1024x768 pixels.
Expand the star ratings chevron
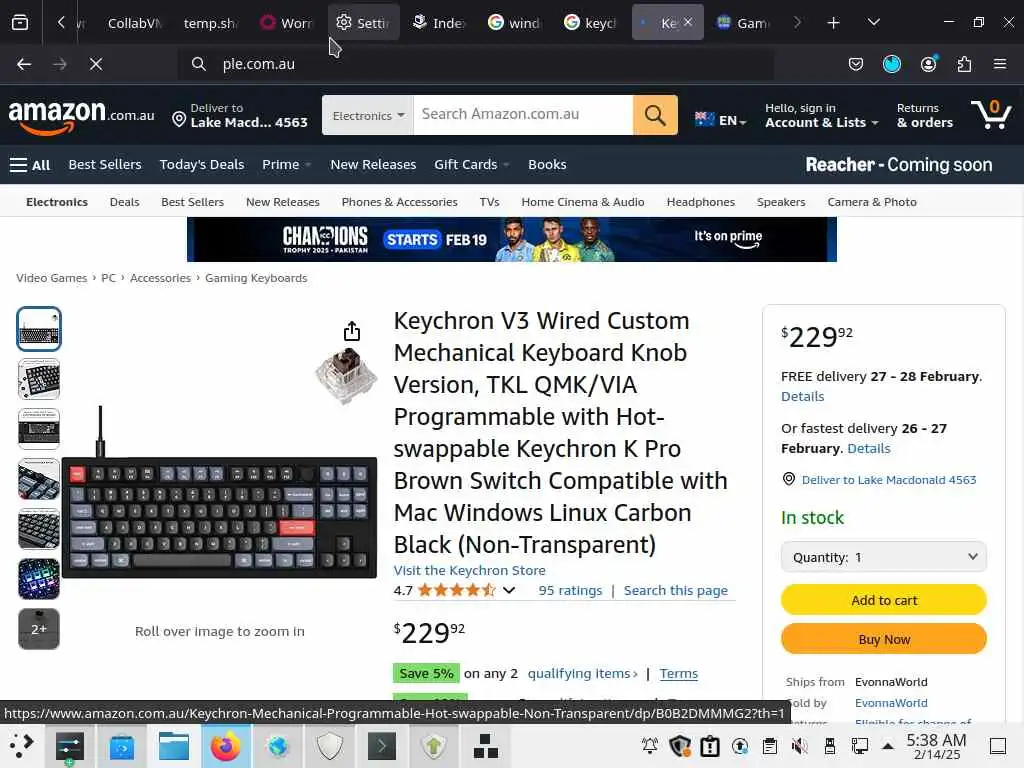coord(509,590)
